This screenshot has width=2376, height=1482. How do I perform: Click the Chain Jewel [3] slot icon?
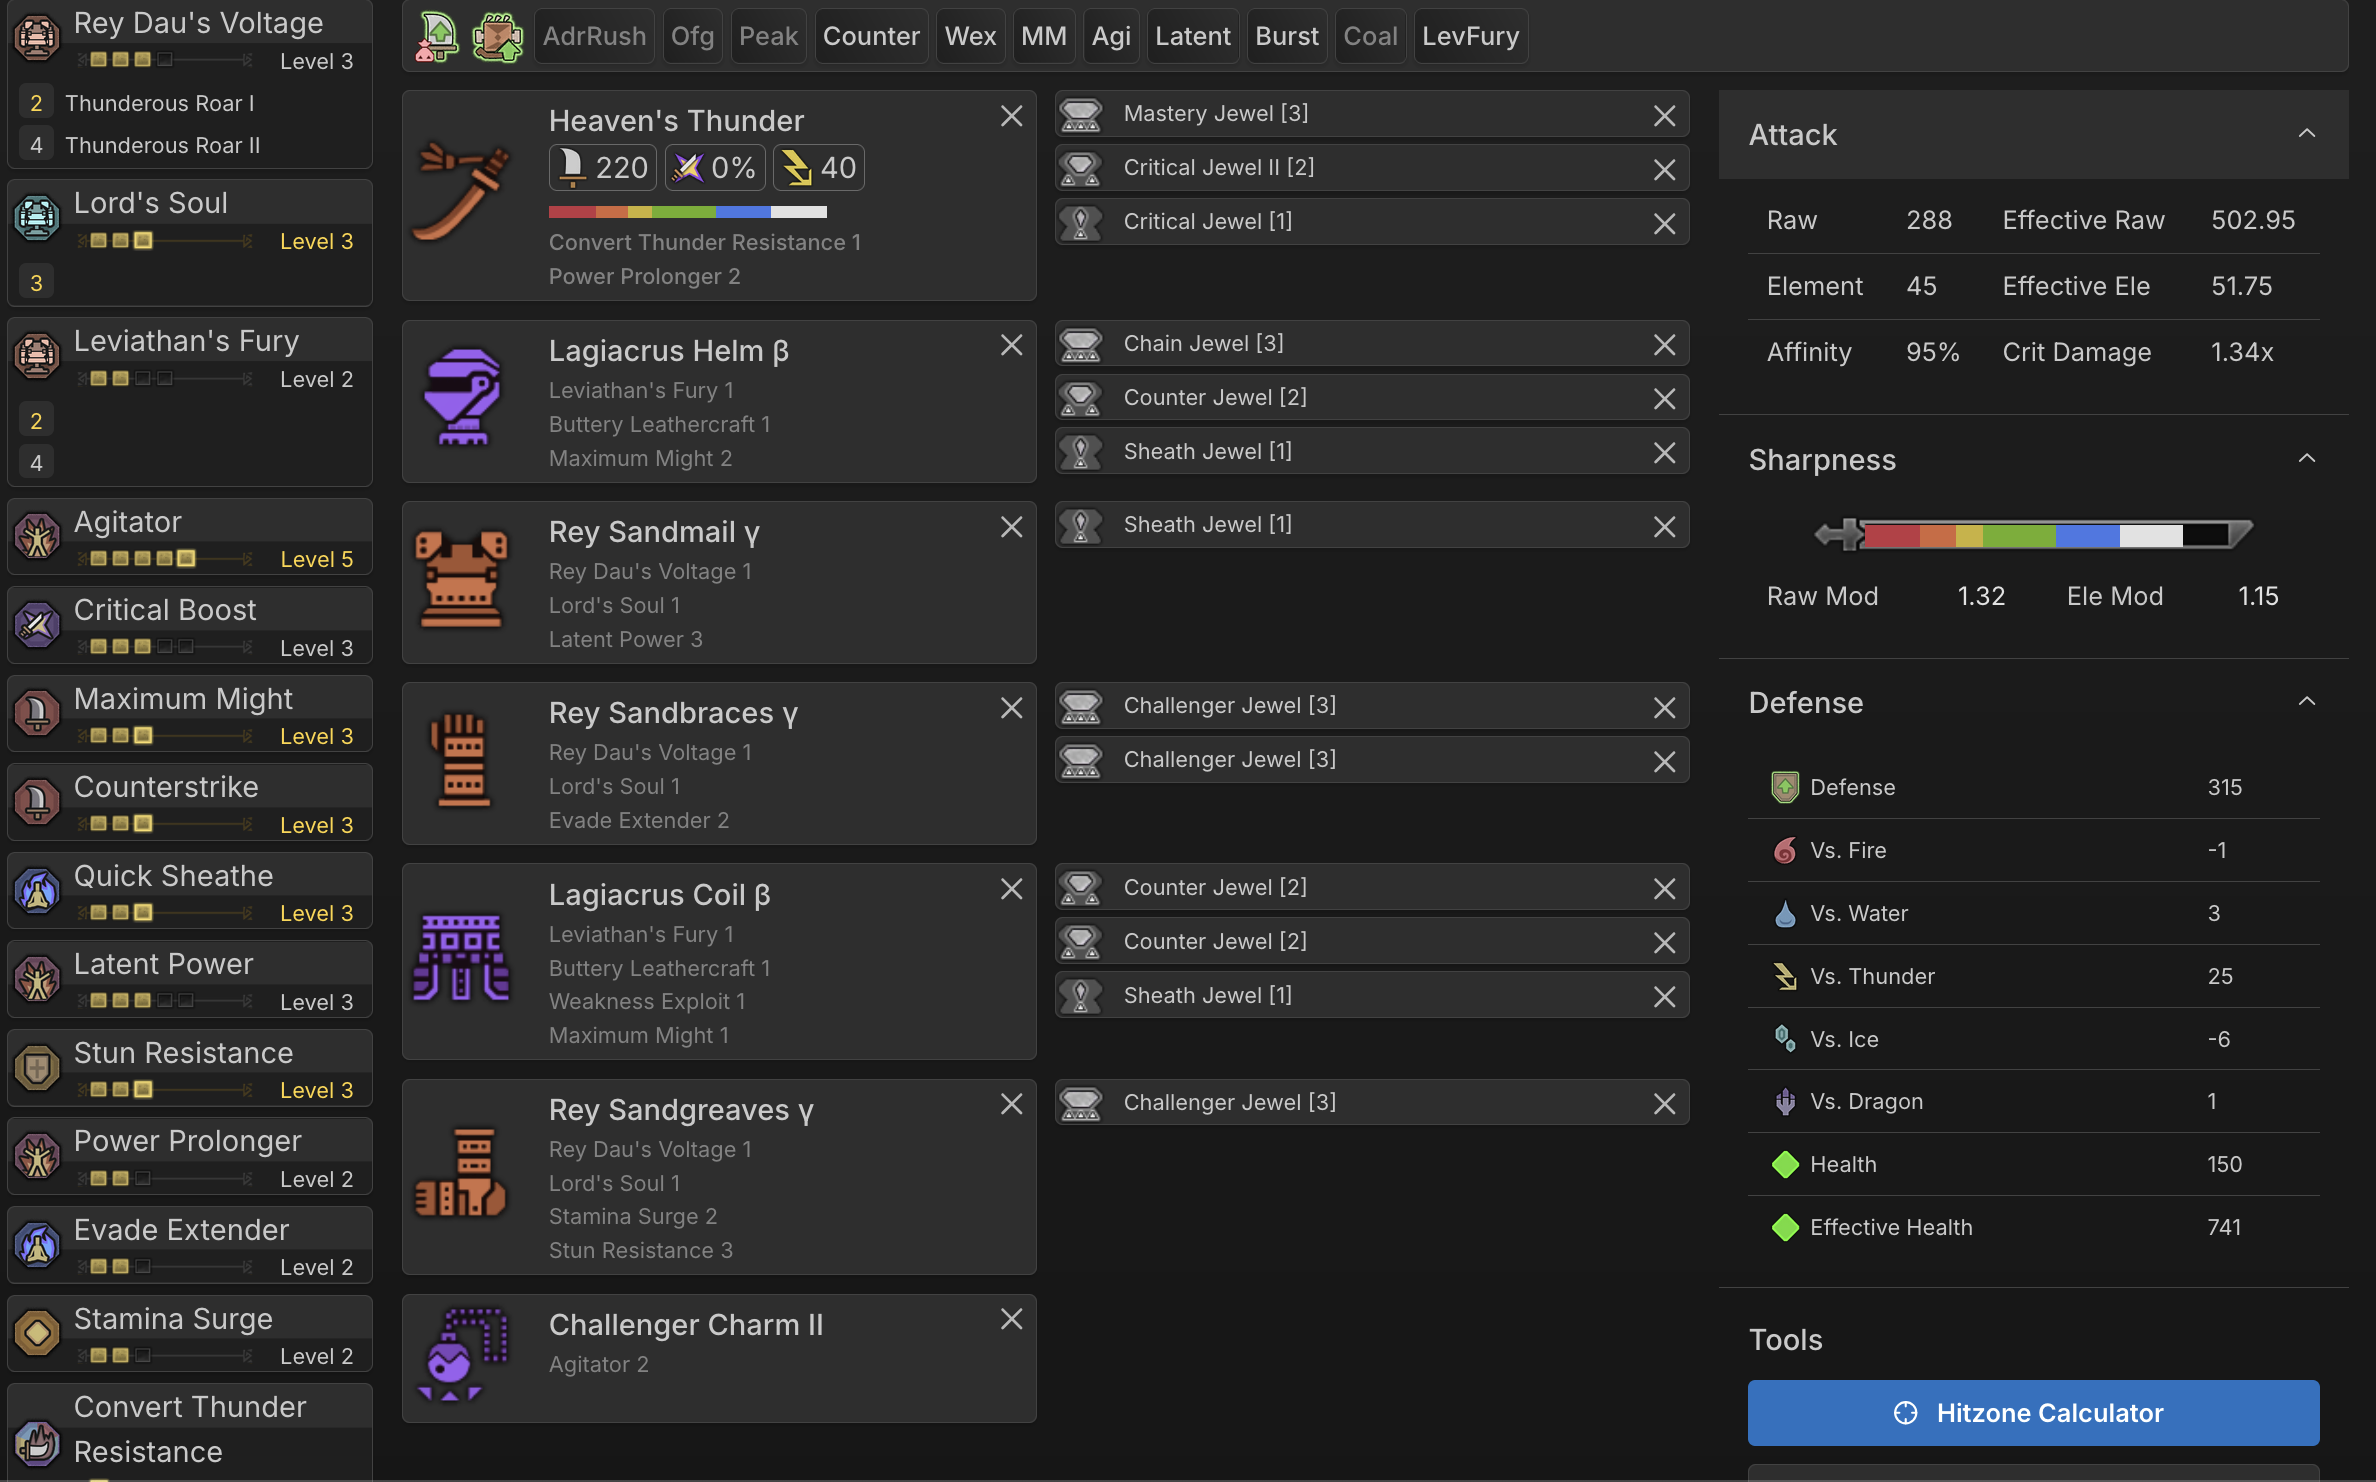[1081, 344]
